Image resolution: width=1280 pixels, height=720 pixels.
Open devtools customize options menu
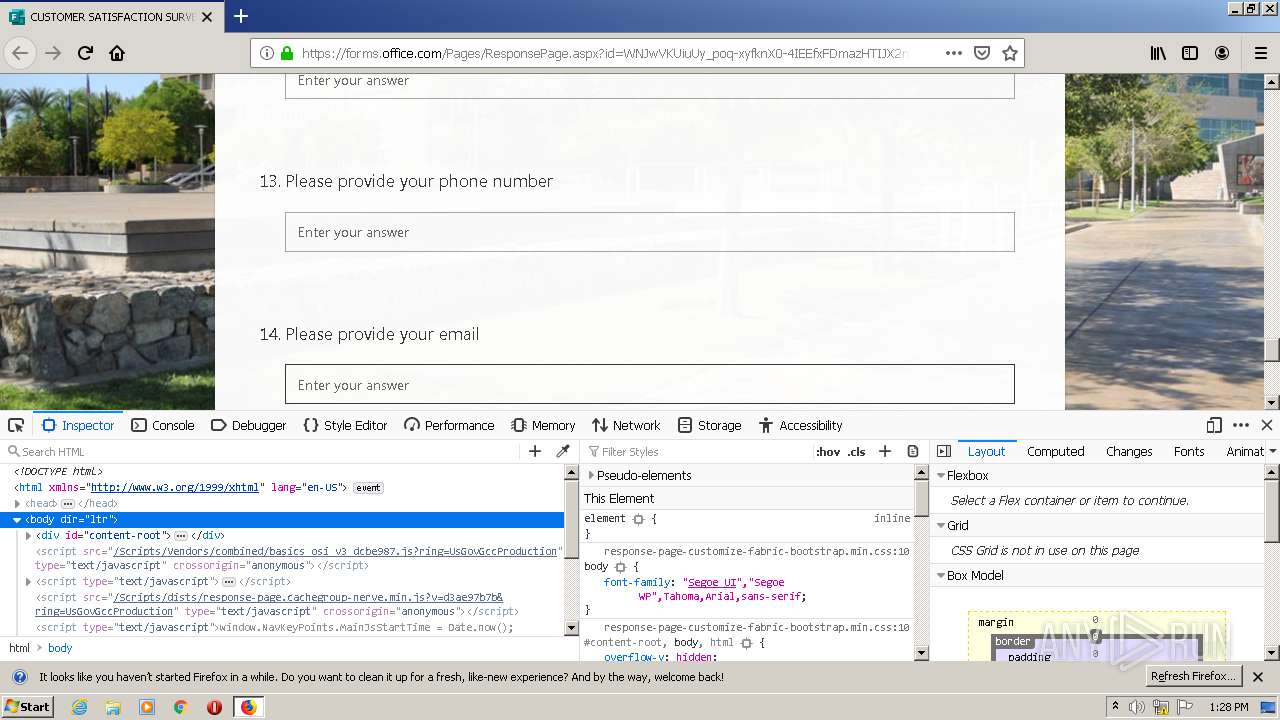[1241, 425]
